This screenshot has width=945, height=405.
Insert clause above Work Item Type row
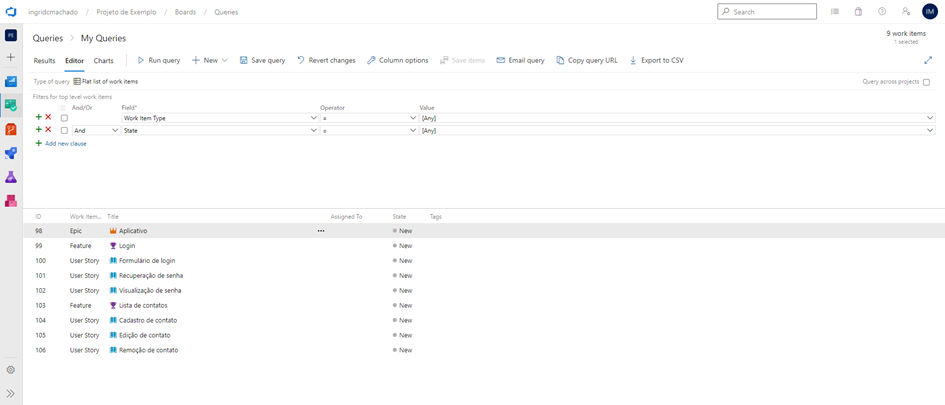pyautogui.click(x=39, y=118)
